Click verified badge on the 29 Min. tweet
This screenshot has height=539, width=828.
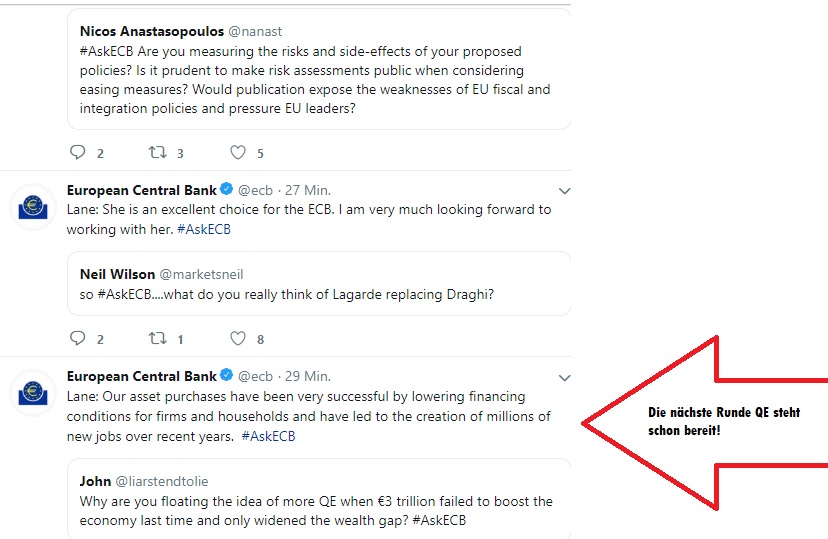[x=226, y=377]
